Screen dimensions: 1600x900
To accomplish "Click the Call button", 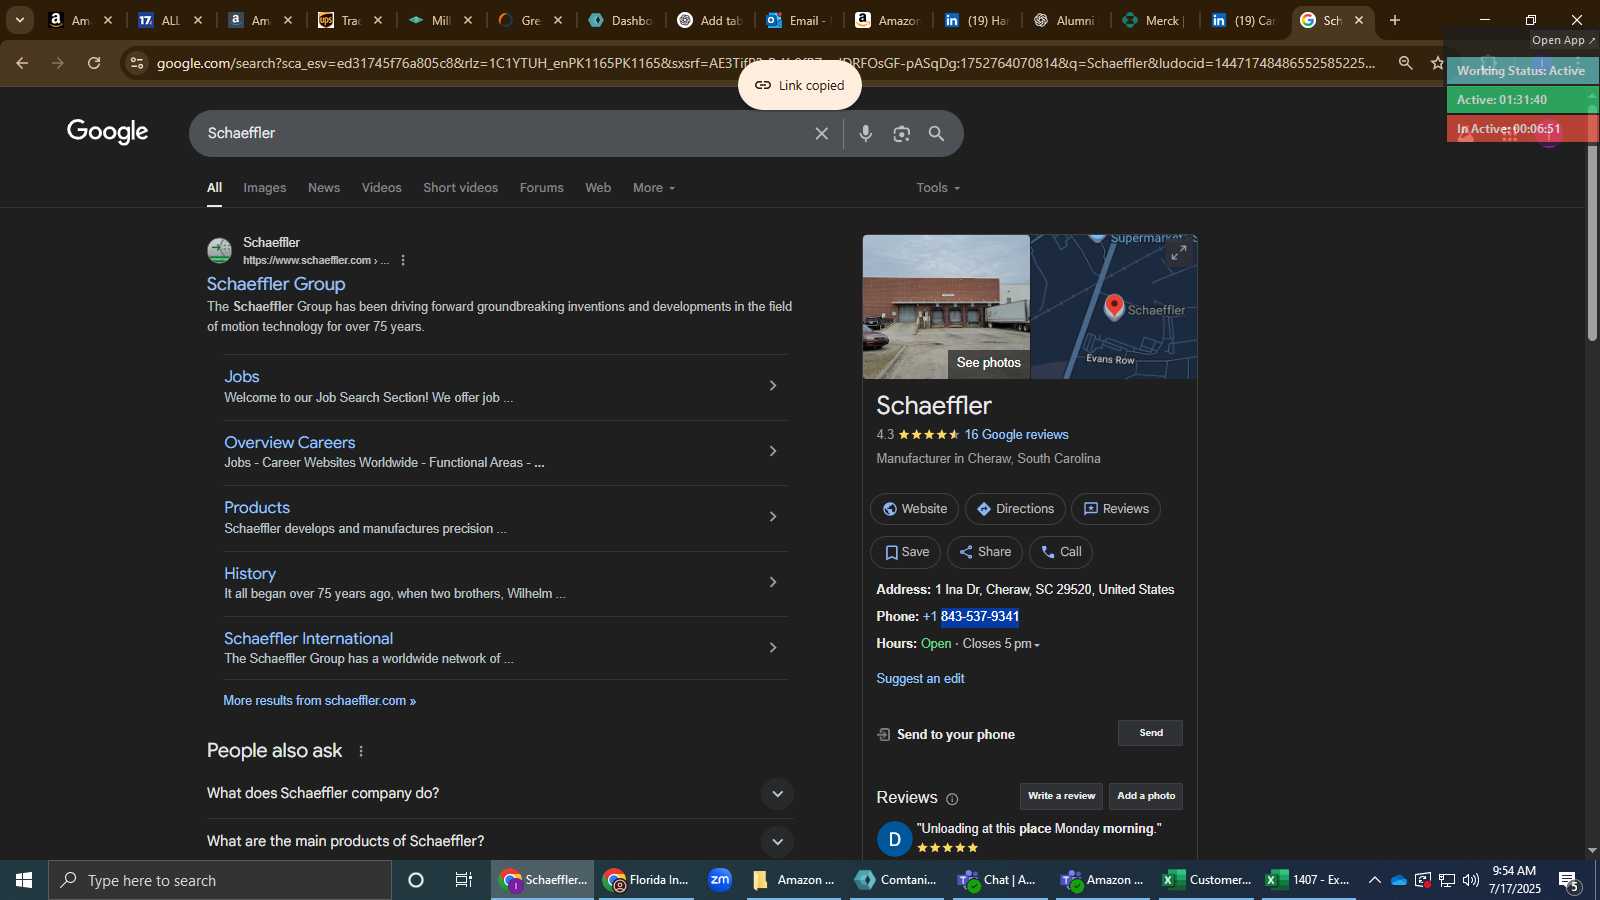I will tap(1061, 552).
